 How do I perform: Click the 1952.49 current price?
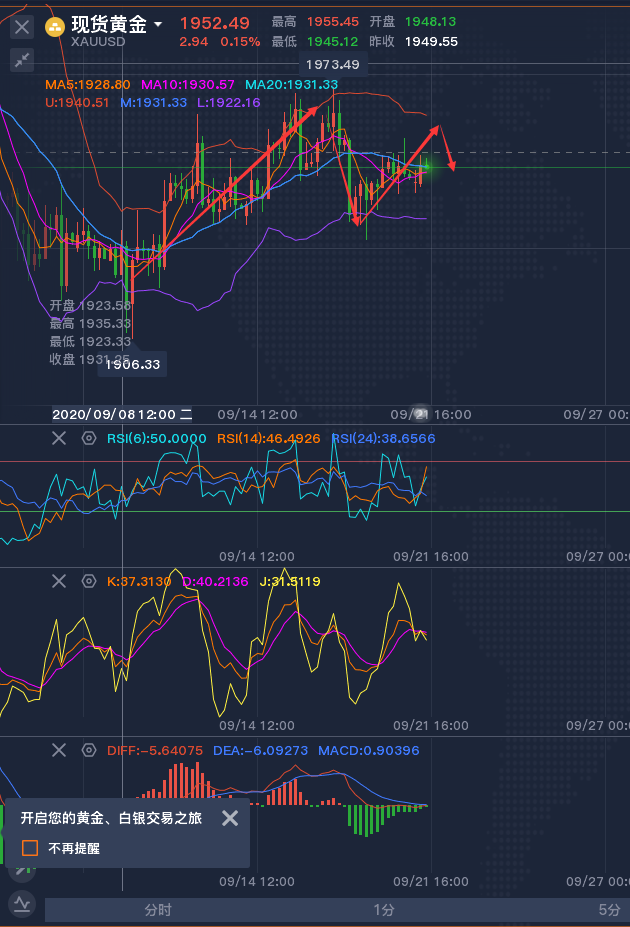(215, 23)
